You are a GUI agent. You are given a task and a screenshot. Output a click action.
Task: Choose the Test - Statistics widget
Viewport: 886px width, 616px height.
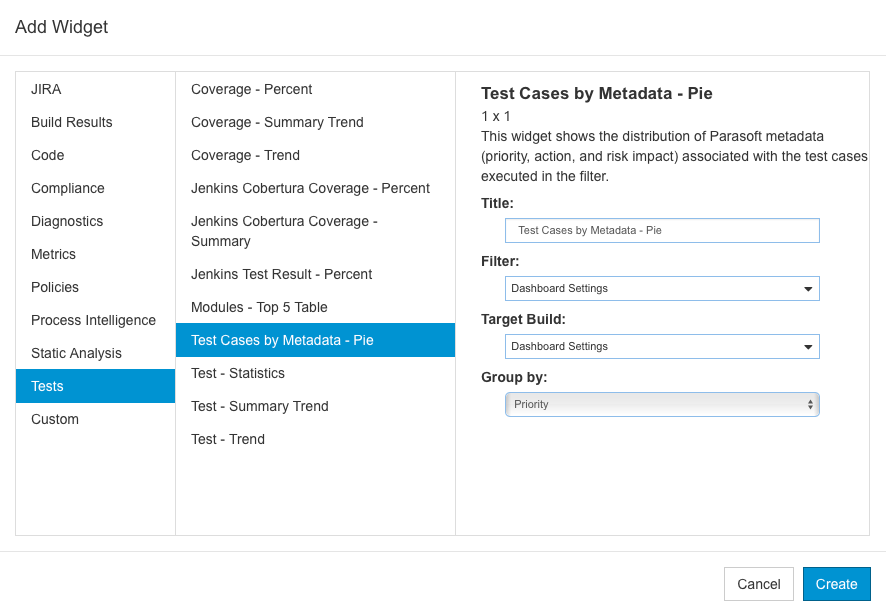tap(315, 374)
